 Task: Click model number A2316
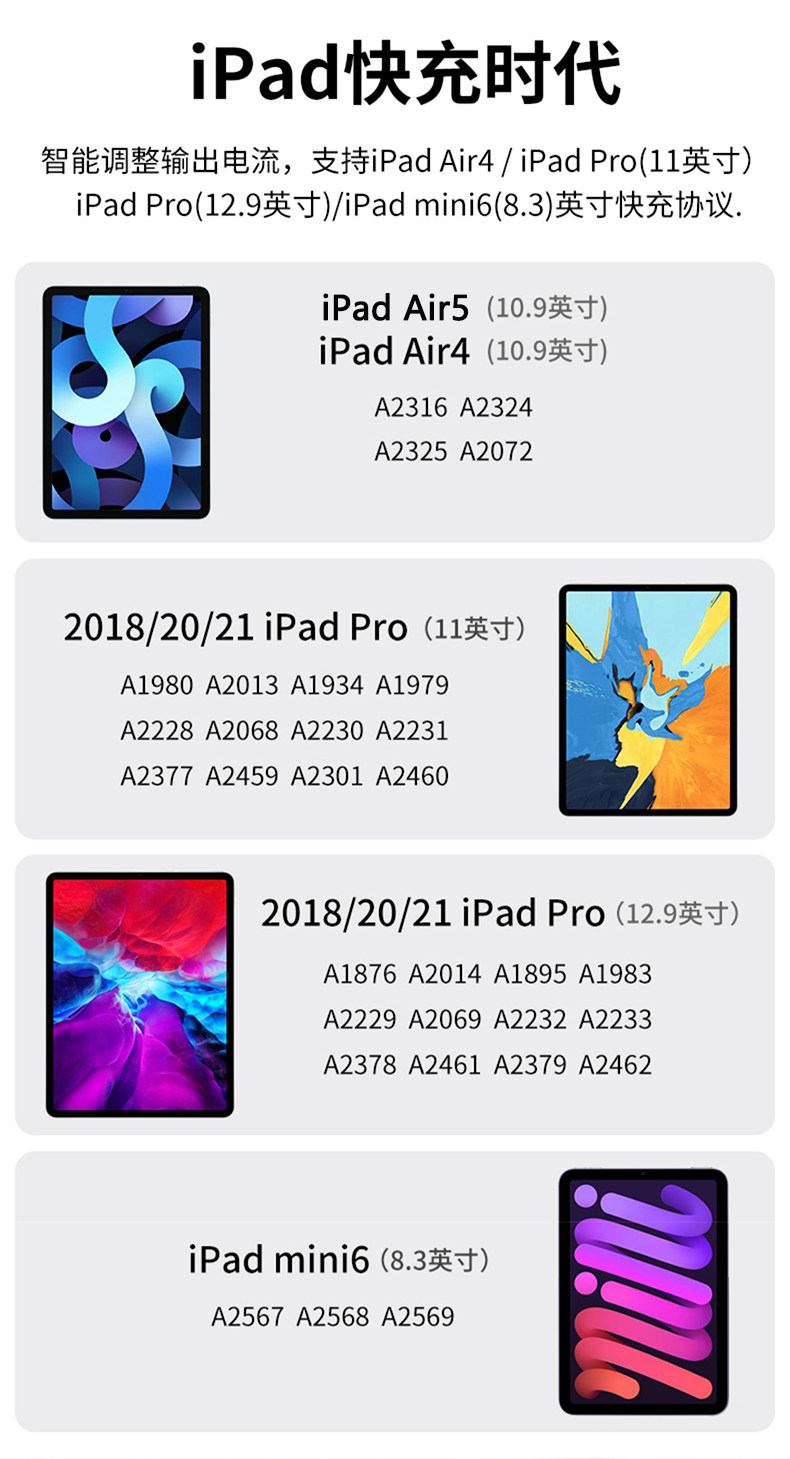[411, 407]
